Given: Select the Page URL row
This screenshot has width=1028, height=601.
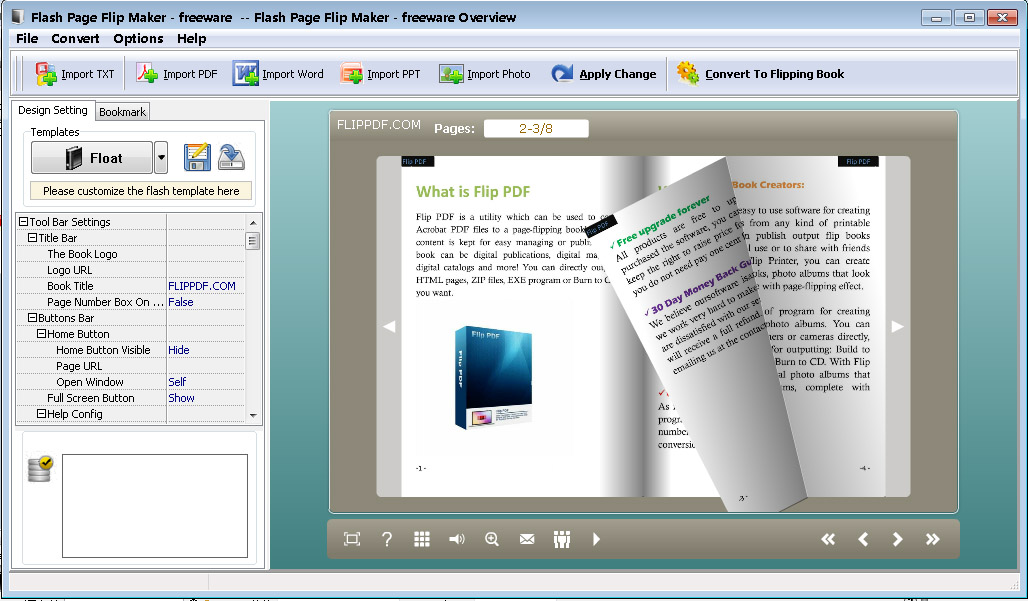Looking at the screenshot, I should pyautogui.click(x=130, y=366).
